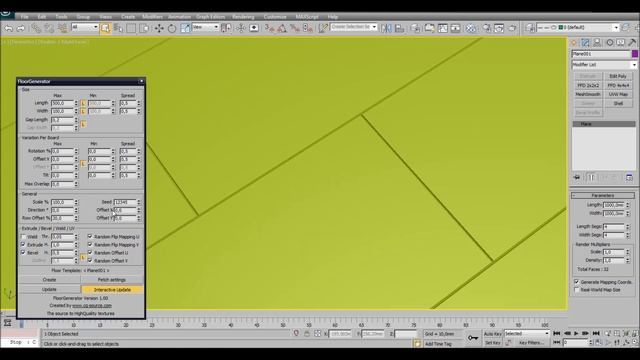This screenshot has height=360, width=640.
Task: Click the Fetch settings button
Action: 112,280
